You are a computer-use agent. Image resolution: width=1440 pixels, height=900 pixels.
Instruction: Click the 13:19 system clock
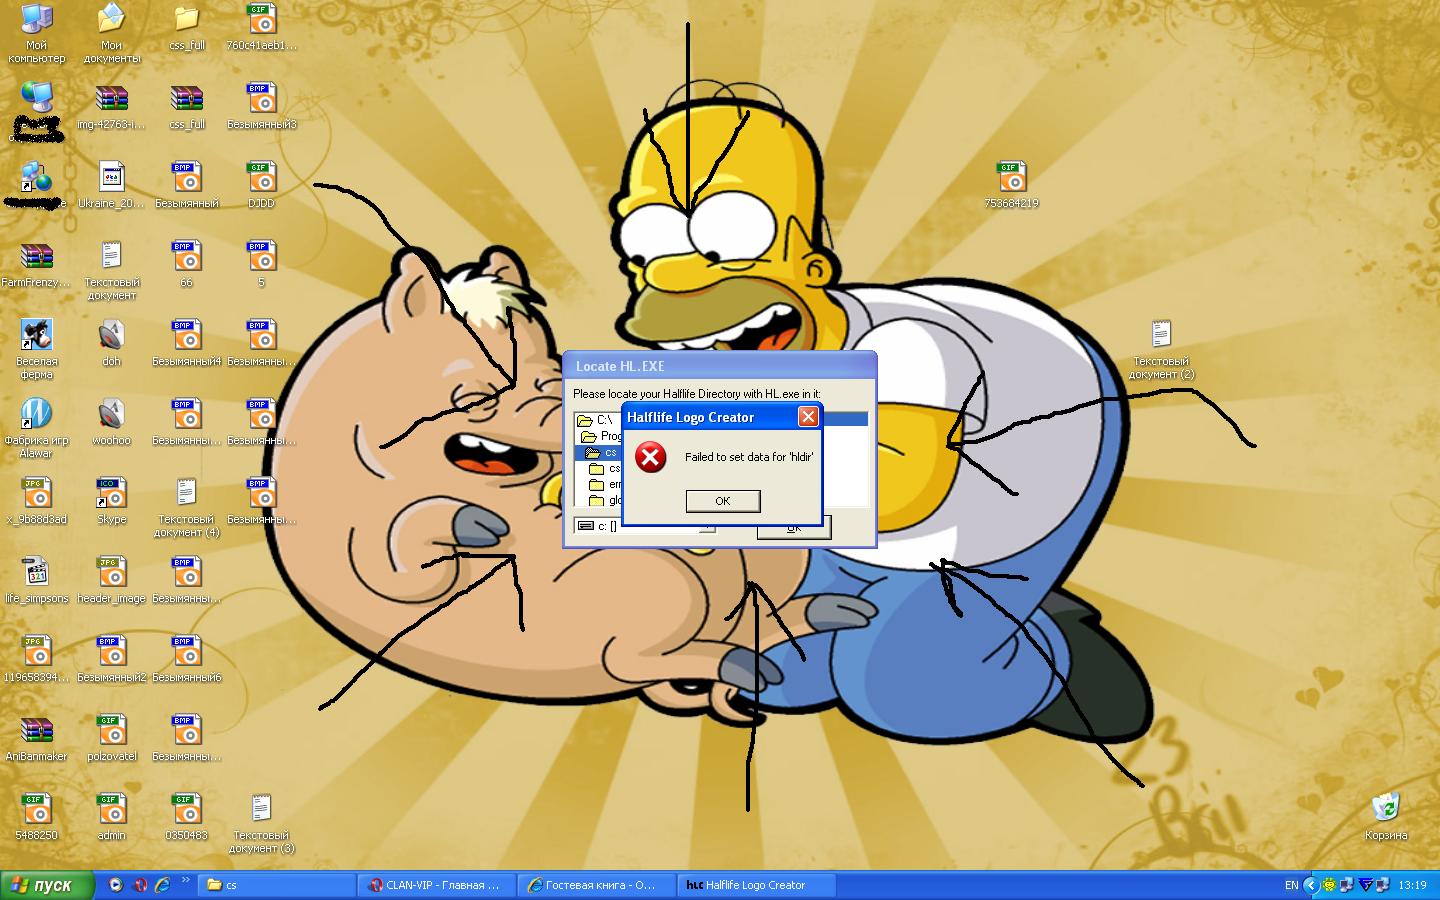1412,885
